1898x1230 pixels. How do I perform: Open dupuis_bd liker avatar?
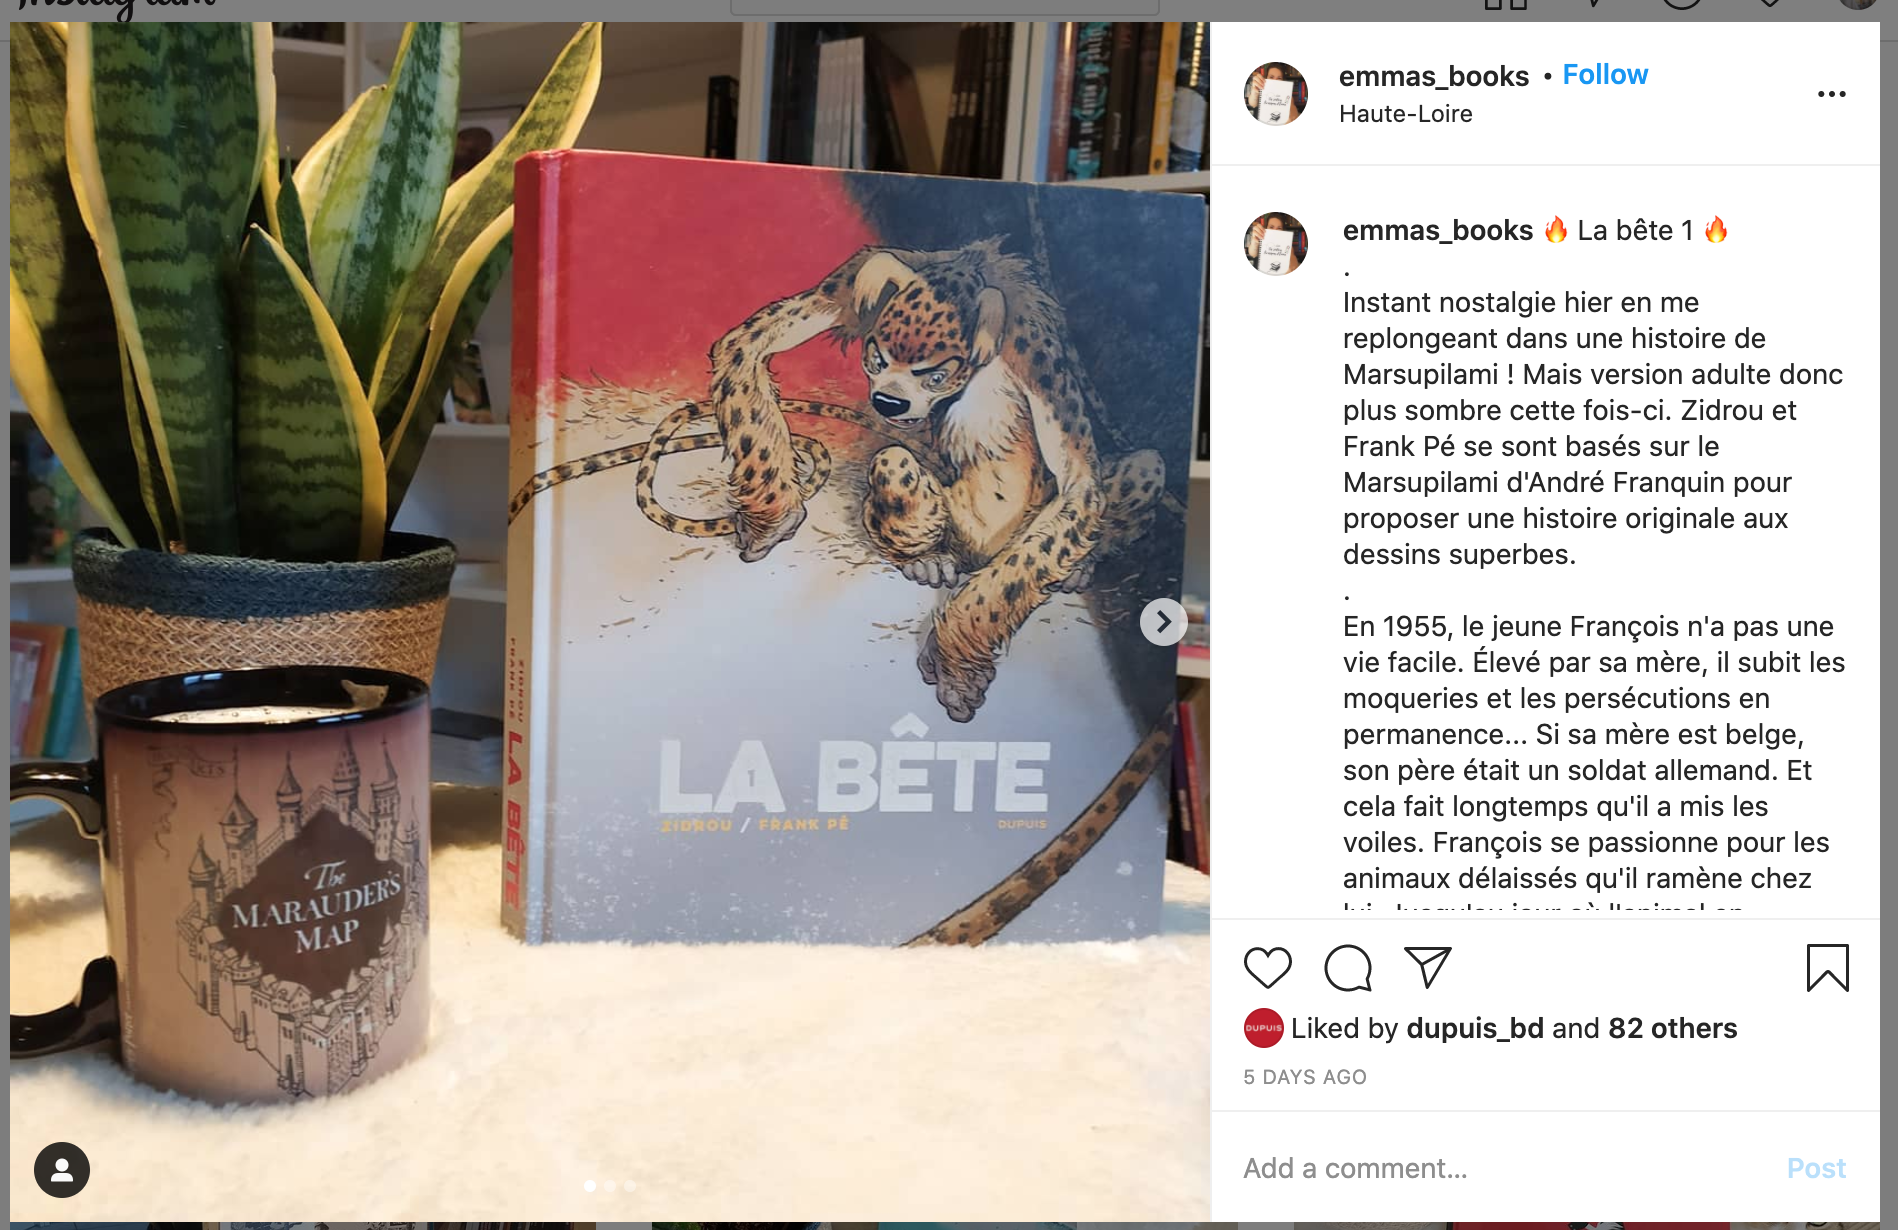[x=1263, y=1028]
